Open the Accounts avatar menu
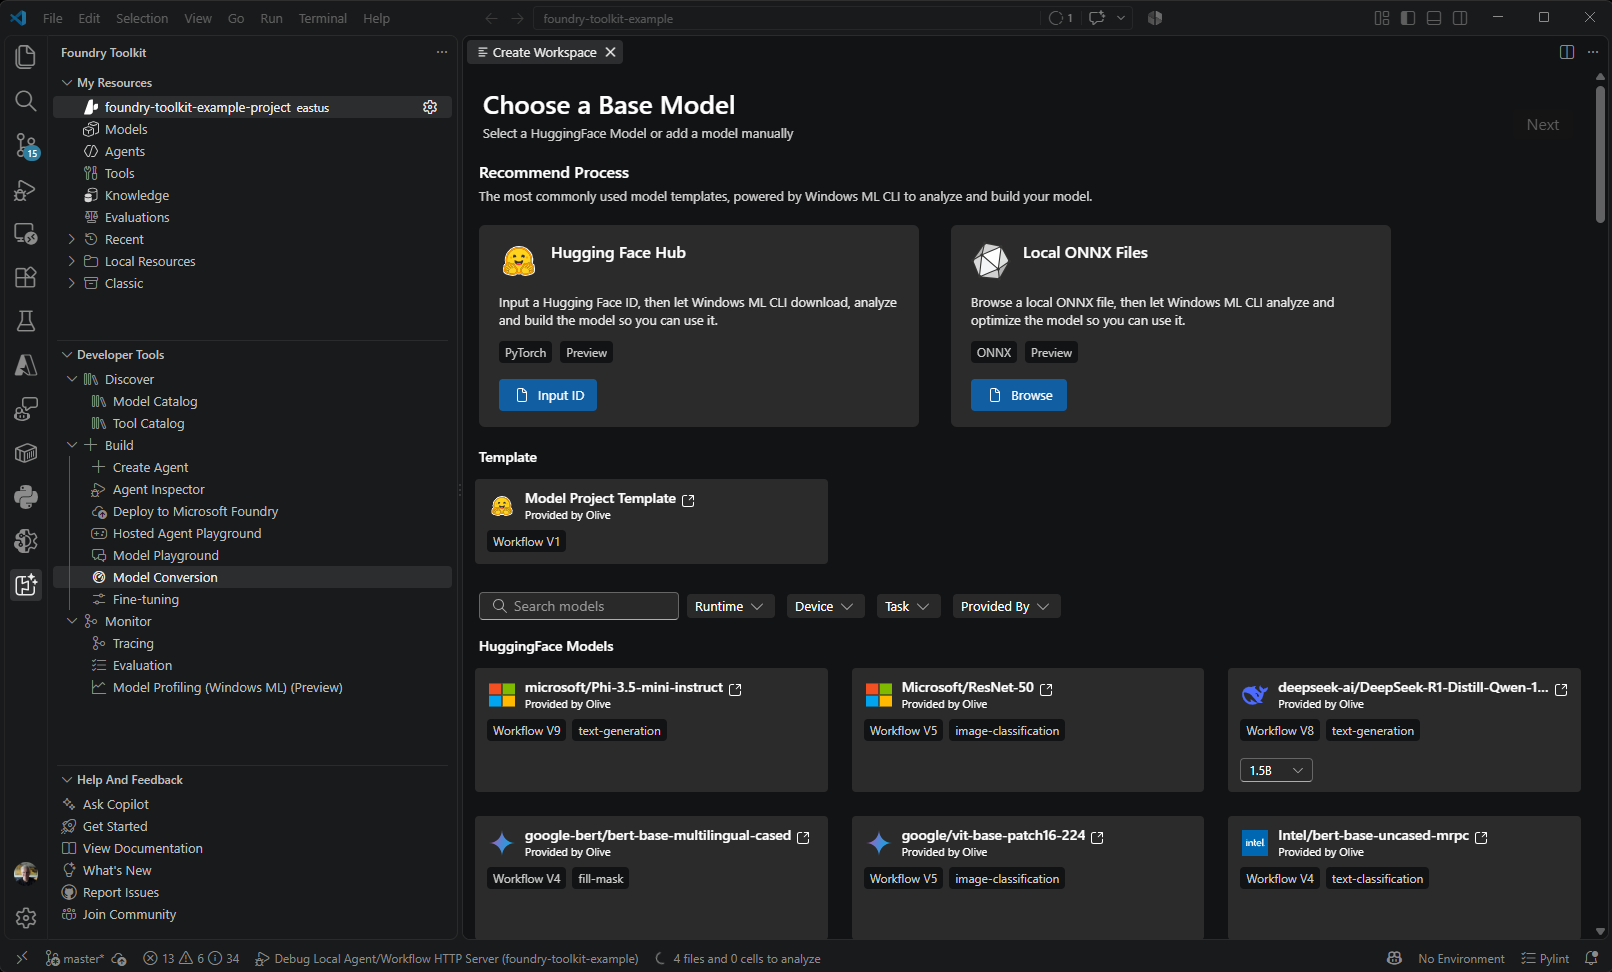Image resolution: width=1612 pixels, height=972 pixels. (x=26, y=873)
